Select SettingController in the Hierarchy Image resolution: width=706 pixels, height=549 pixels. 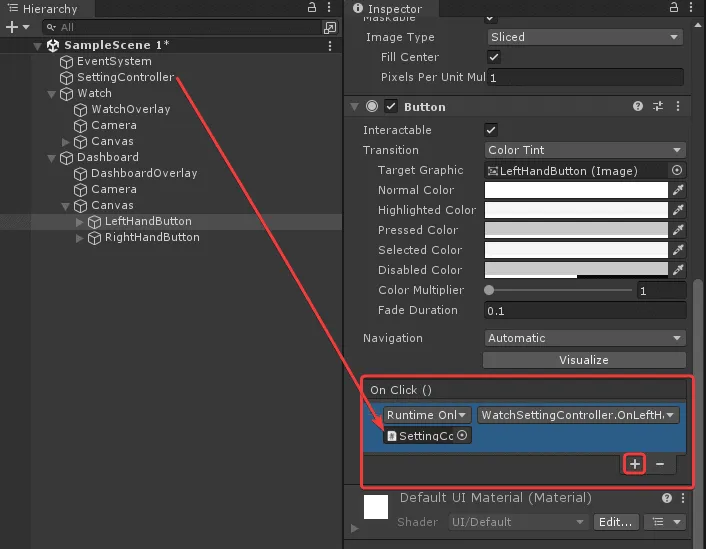point(126,77)
